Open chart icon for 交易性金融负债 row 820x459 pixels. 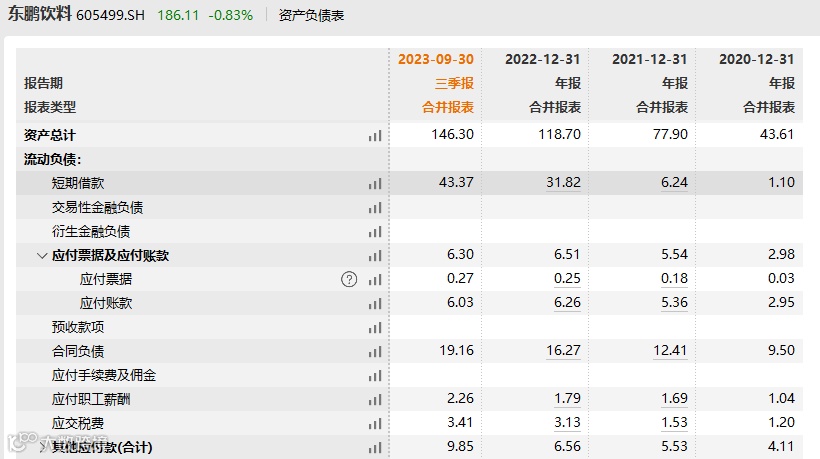(375, 208)
